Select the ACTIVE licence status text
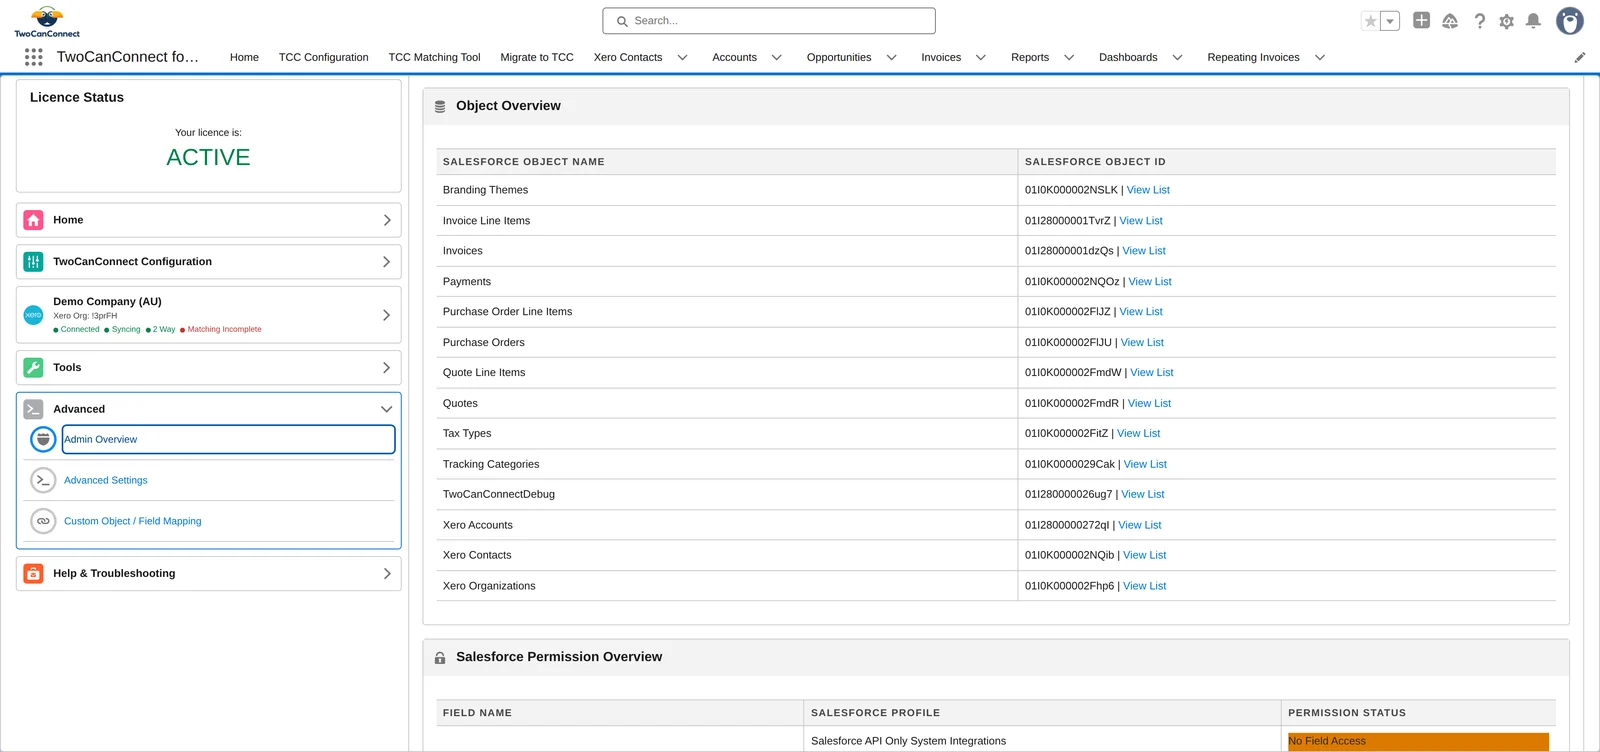 pyautogui.click(x=208, y=158)
